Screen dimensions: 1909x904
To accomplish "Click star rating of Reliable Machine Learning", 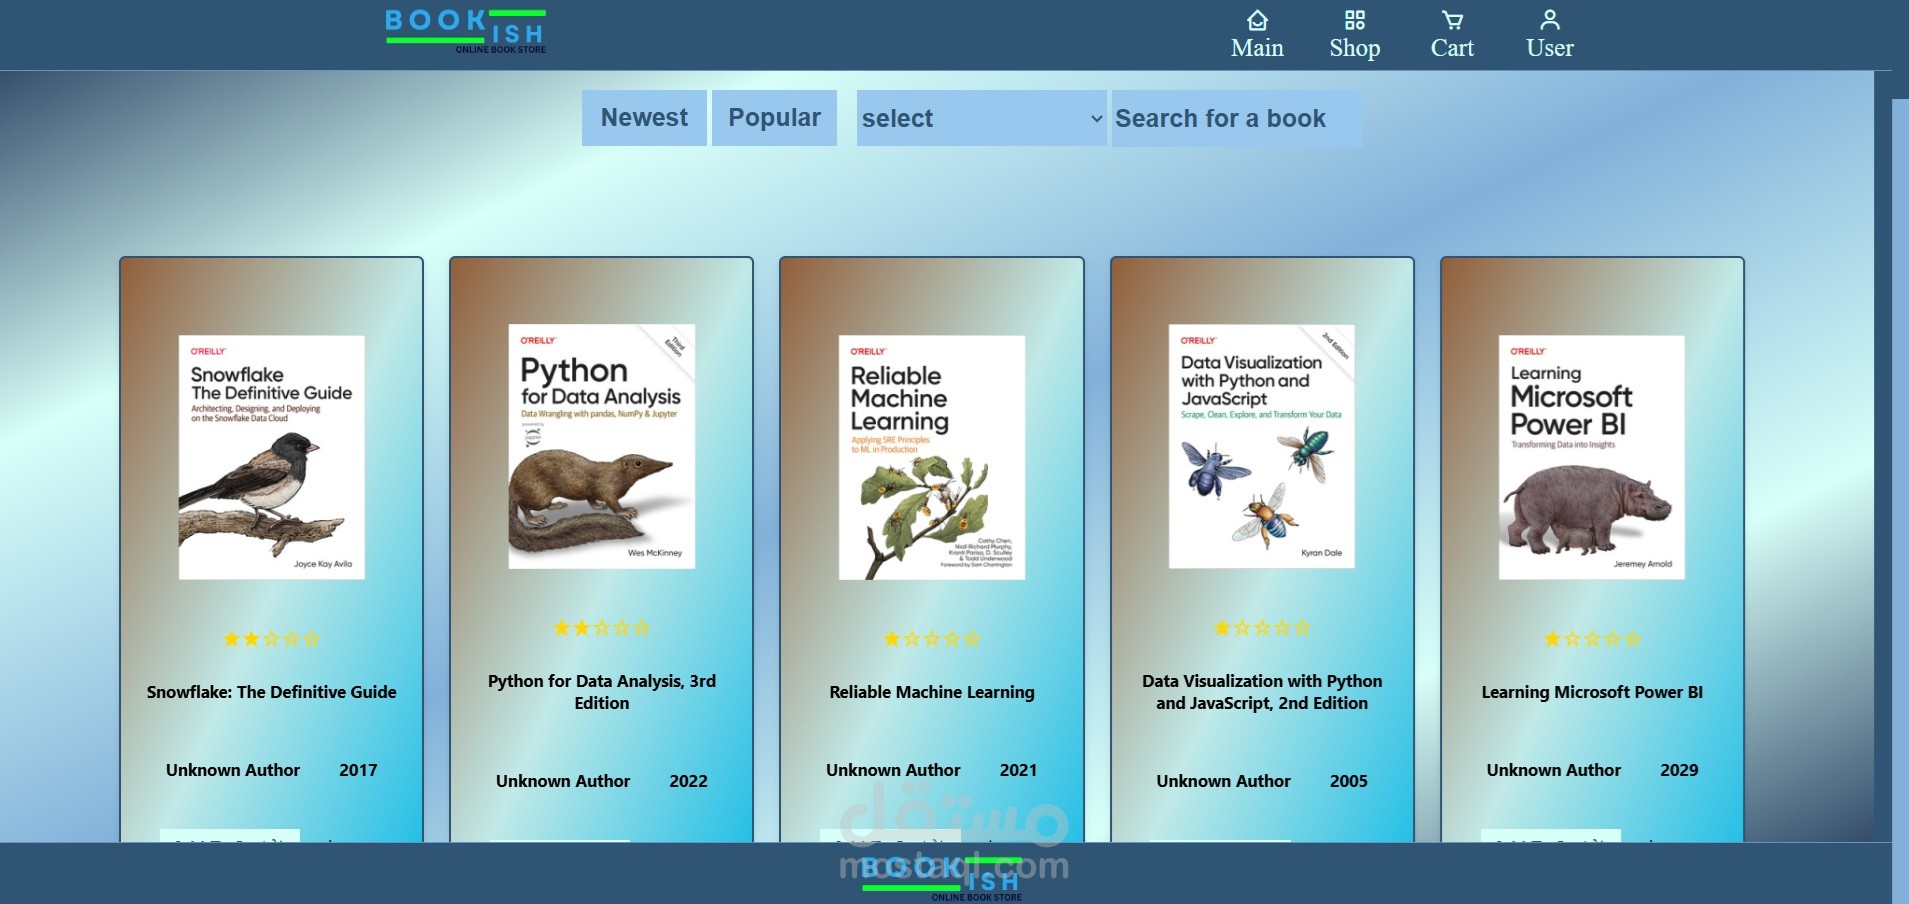I will (x=932, y=639).
